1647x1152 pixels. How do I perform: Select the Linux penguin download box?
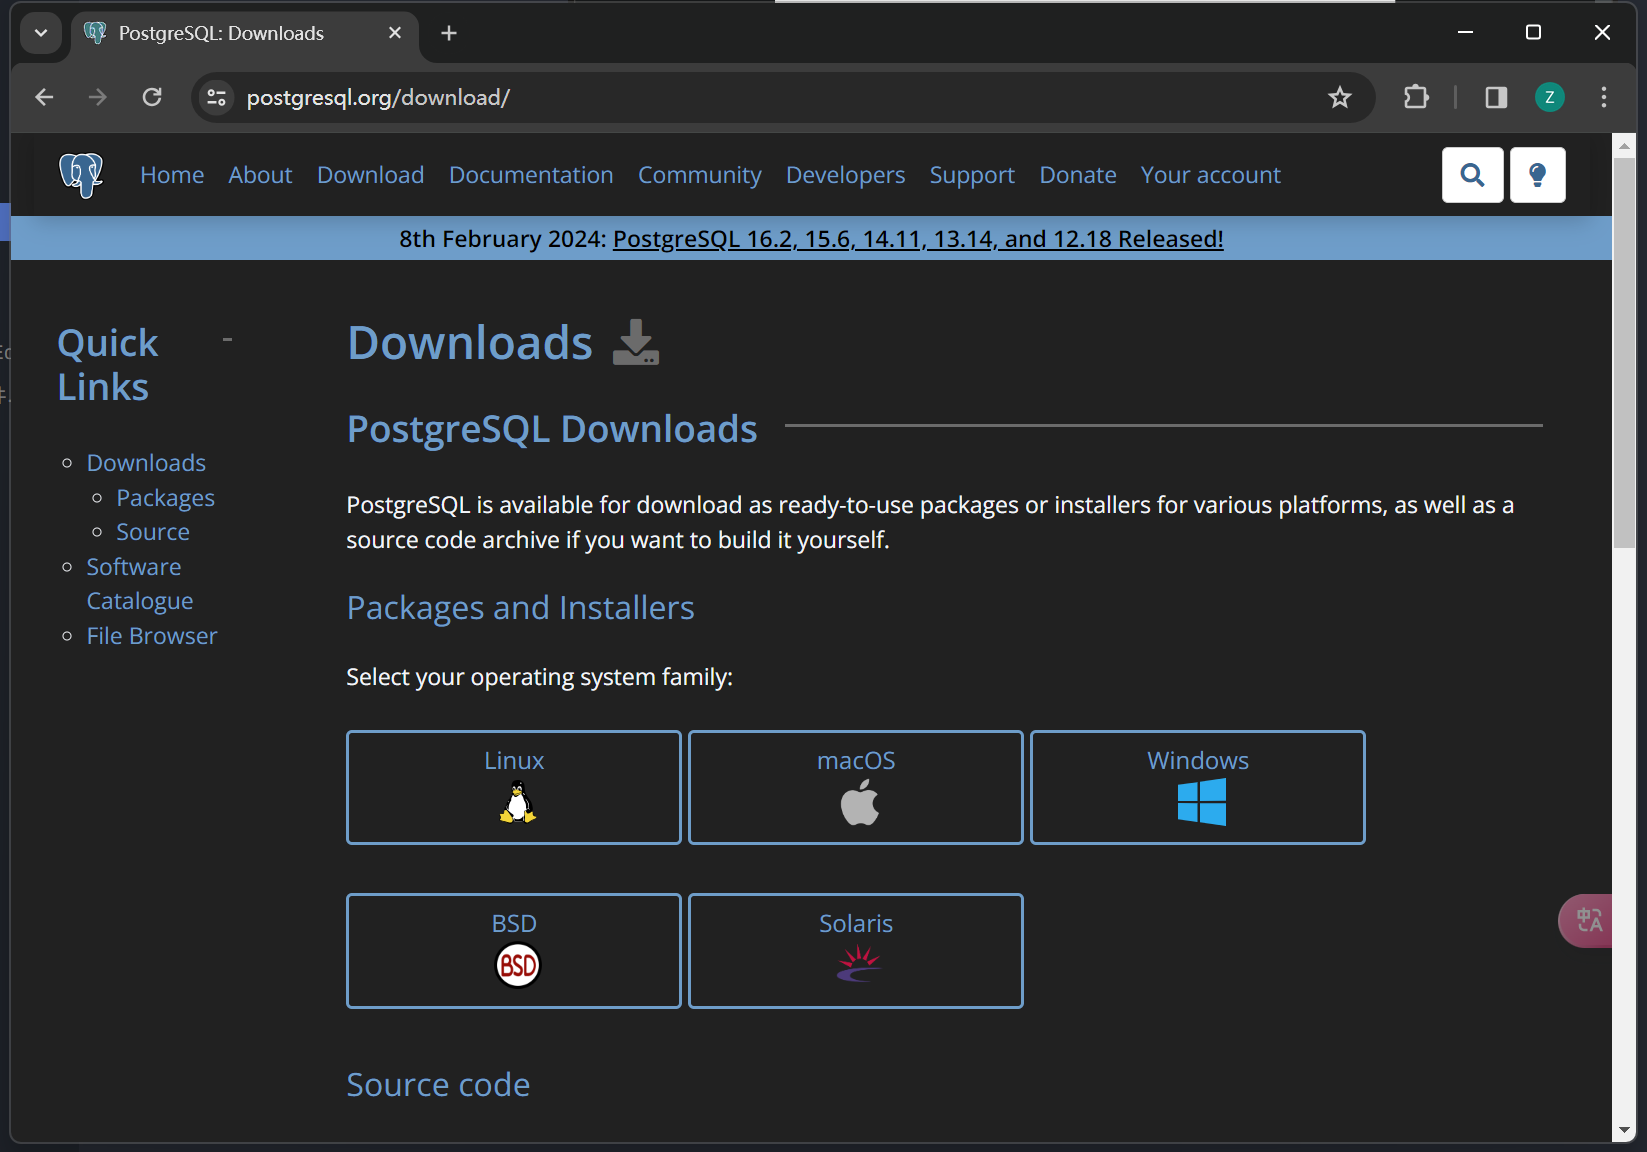514,788
